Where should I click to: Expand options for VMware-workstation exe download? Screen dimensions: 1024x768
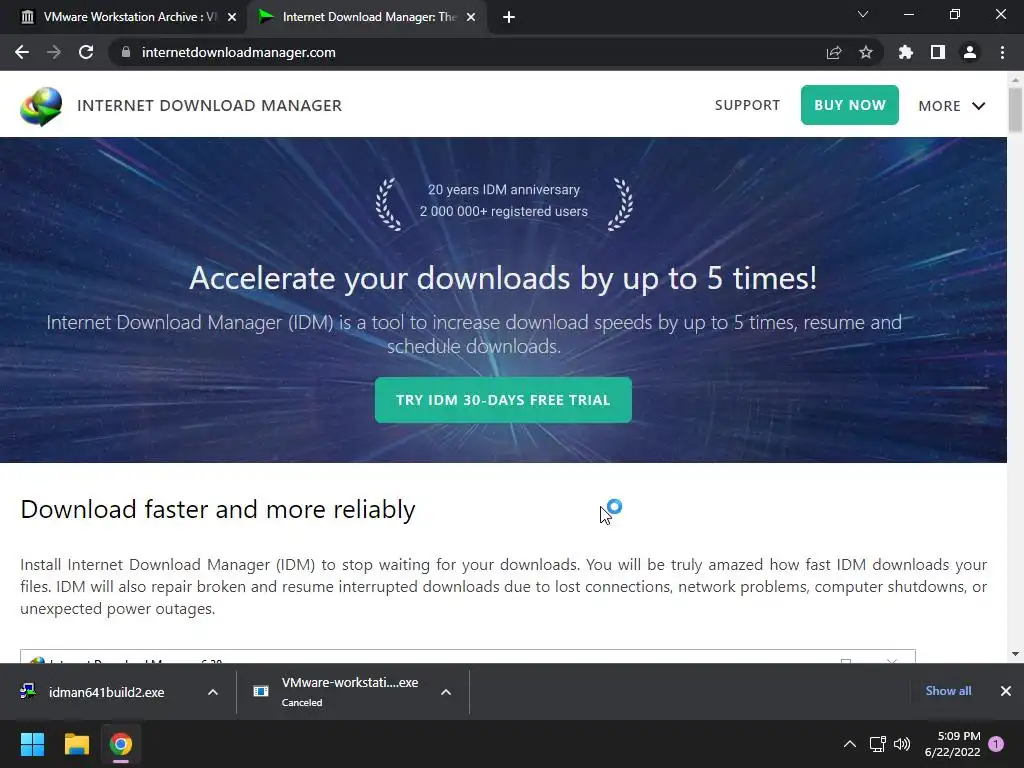click(446, 692)
